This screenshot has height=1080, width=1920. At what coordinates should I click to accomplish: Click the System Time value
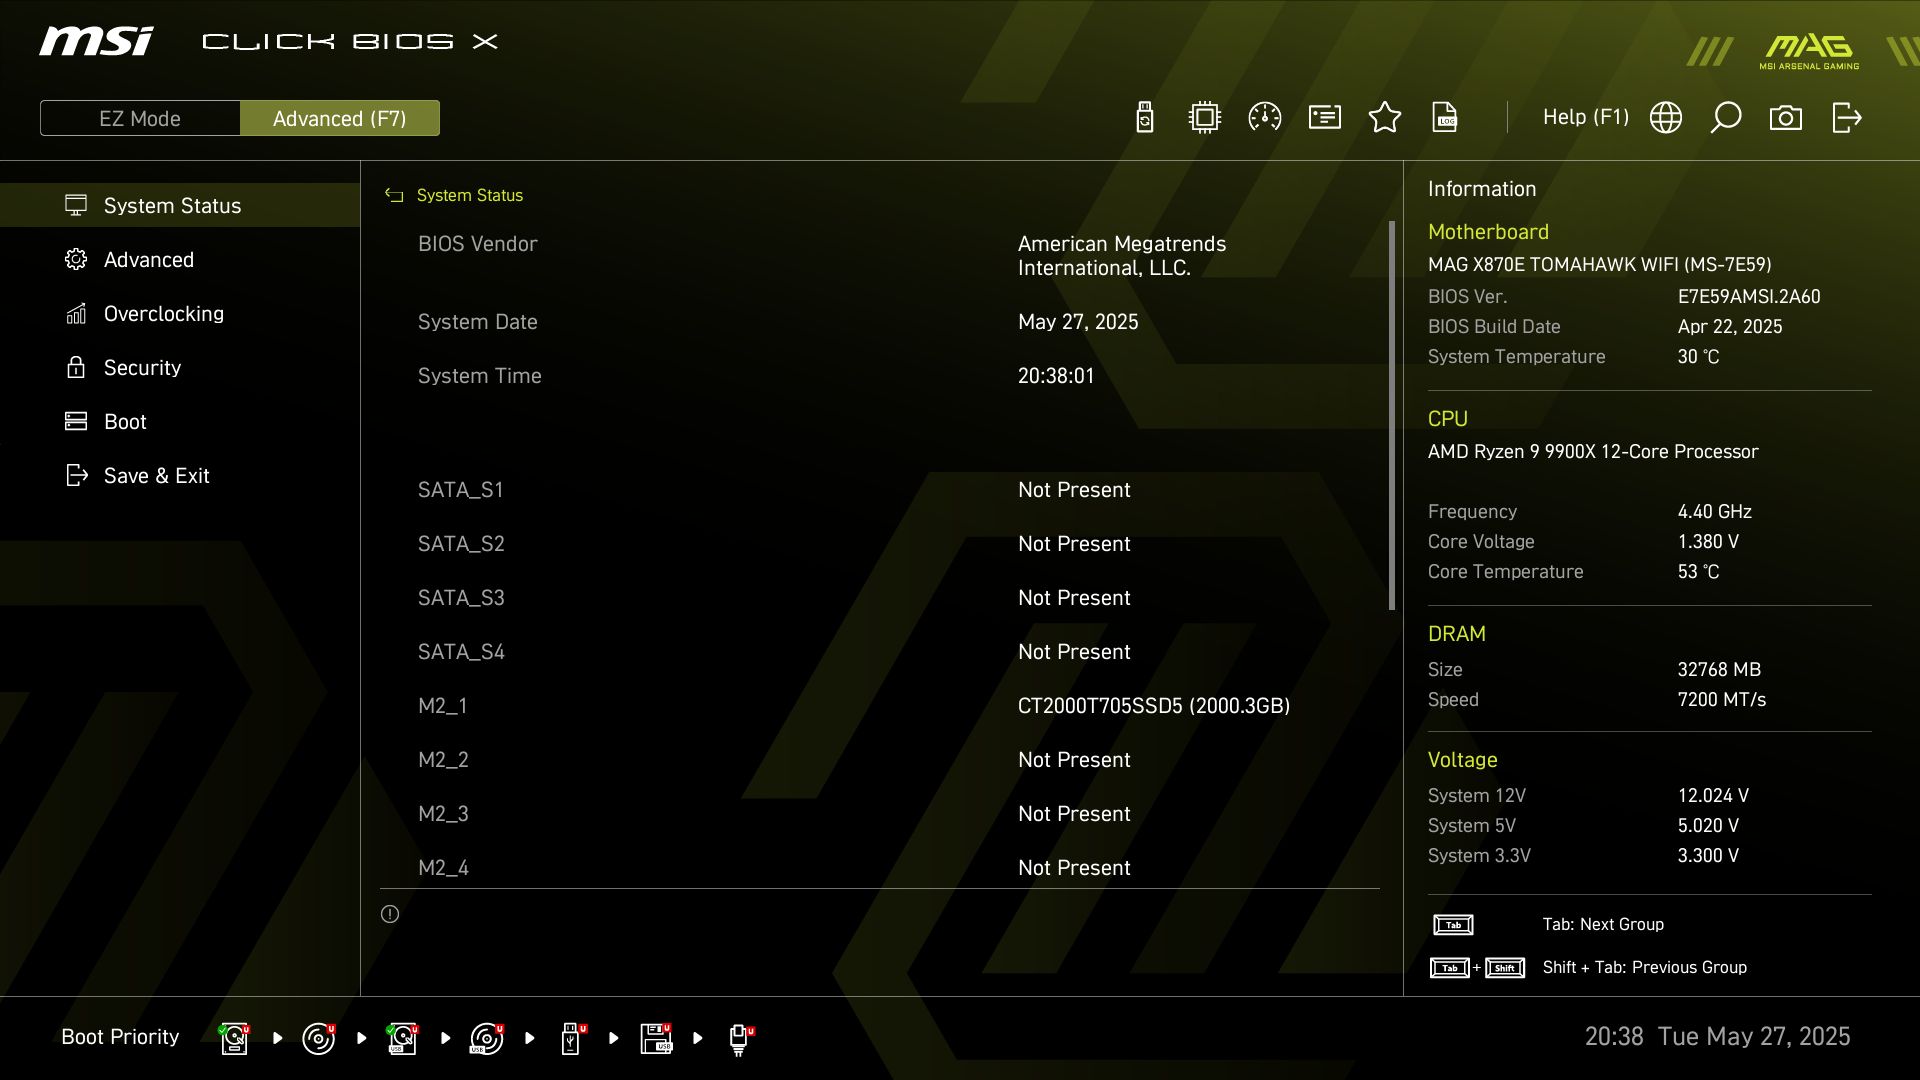point(1056,376)
